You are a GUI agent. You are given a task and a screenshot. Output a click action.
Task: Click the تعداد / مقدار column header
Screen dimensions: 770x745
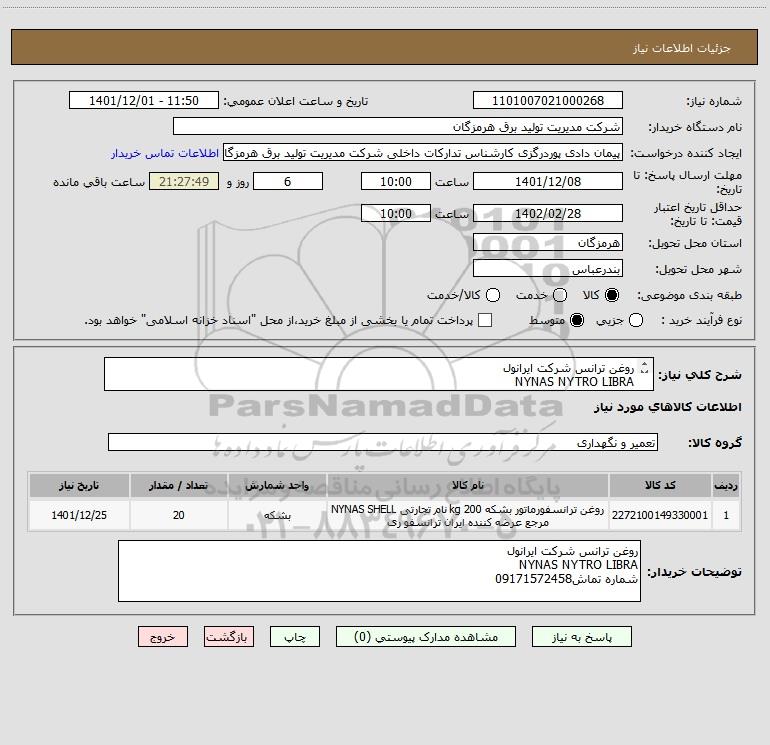(179, 485)
